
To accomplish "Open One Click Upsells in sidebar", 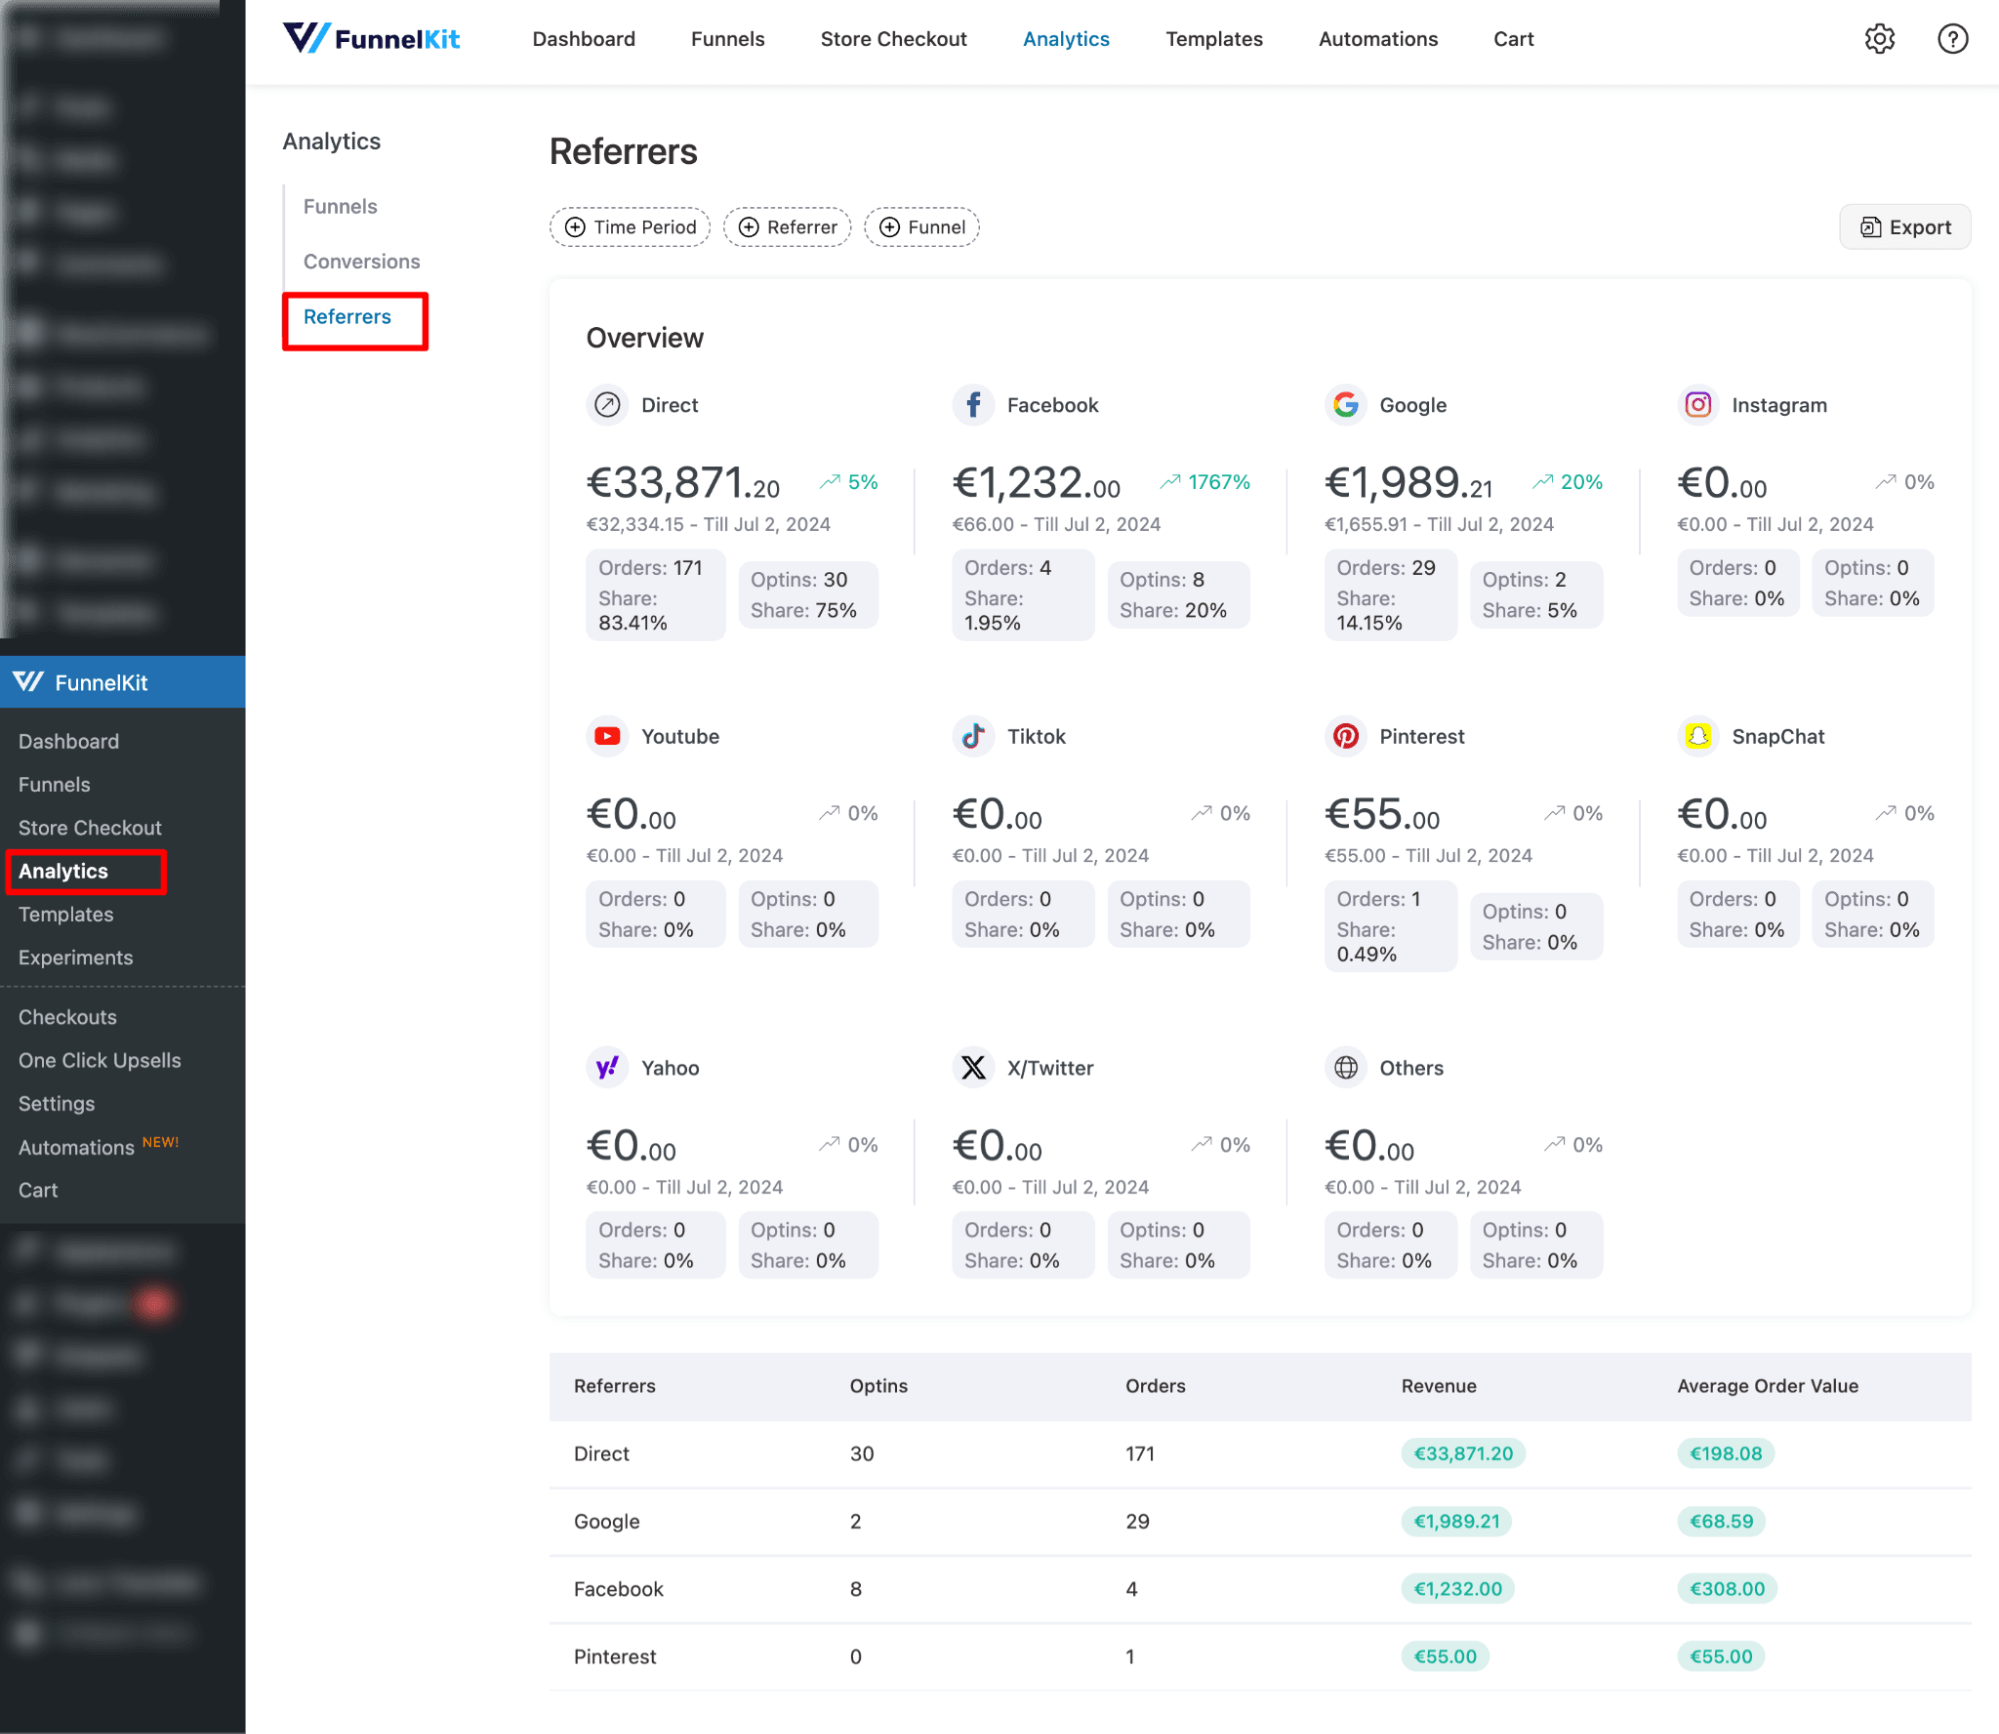I will click(99, 1060).
